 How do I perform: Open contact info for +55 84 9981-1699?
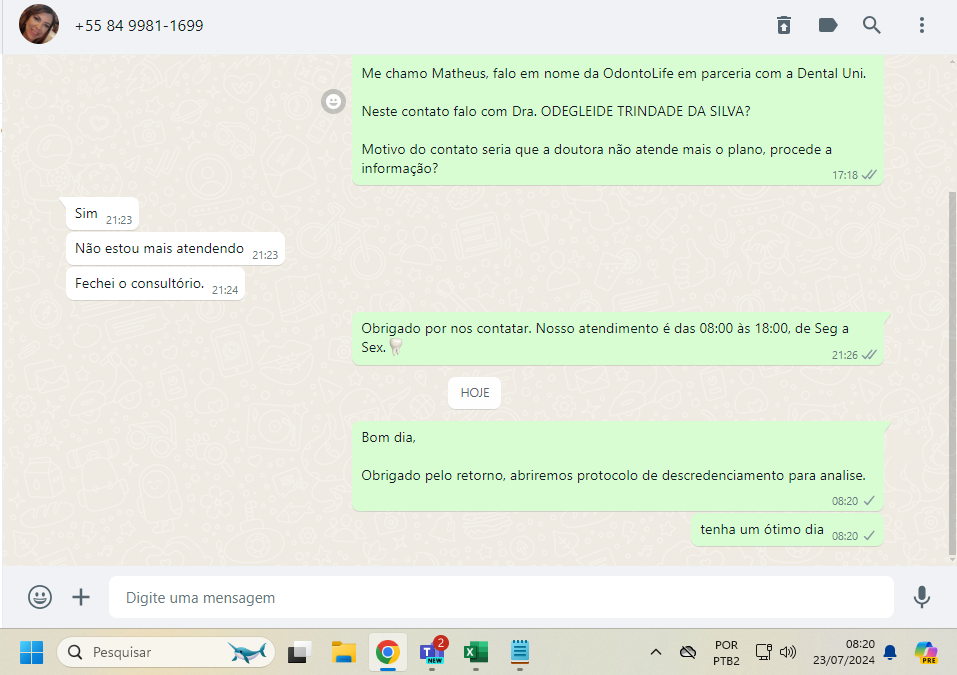[x=139, y=25]
